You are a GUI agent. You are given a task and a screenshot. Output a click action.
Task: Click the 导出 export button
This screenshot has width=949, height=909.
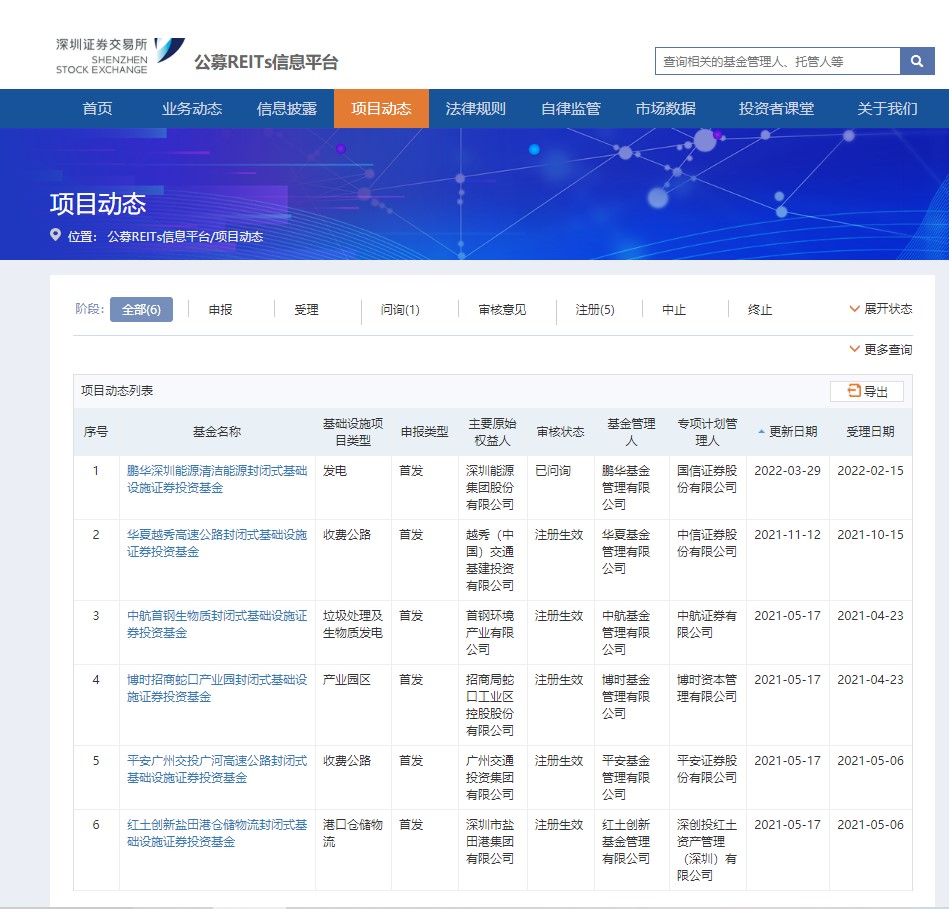pos(866,391)
